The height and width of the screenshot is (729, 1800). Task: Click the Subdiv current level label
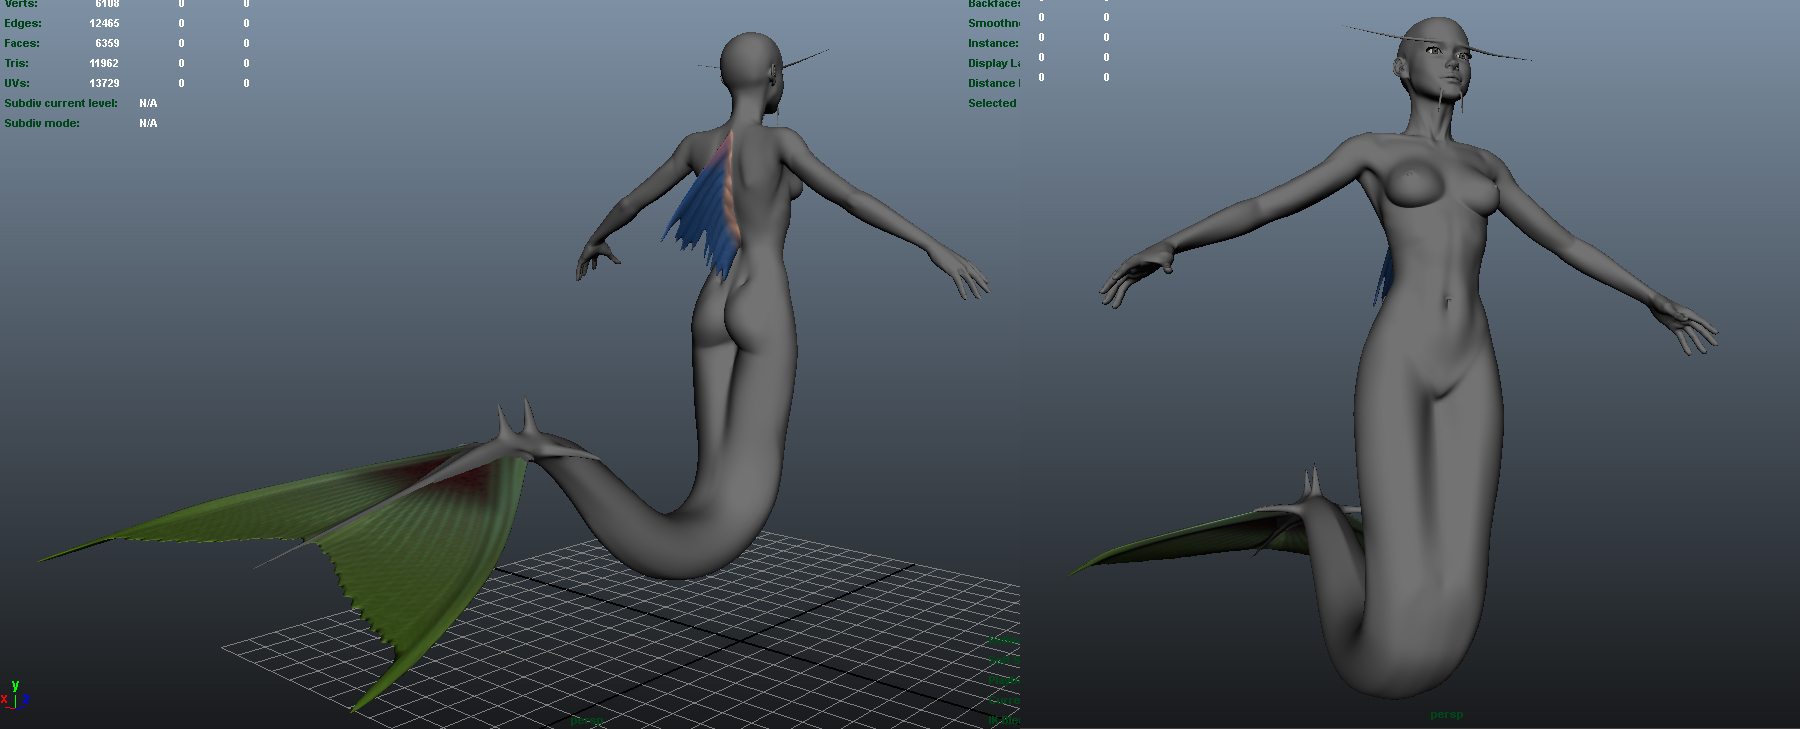coord(61,103)
